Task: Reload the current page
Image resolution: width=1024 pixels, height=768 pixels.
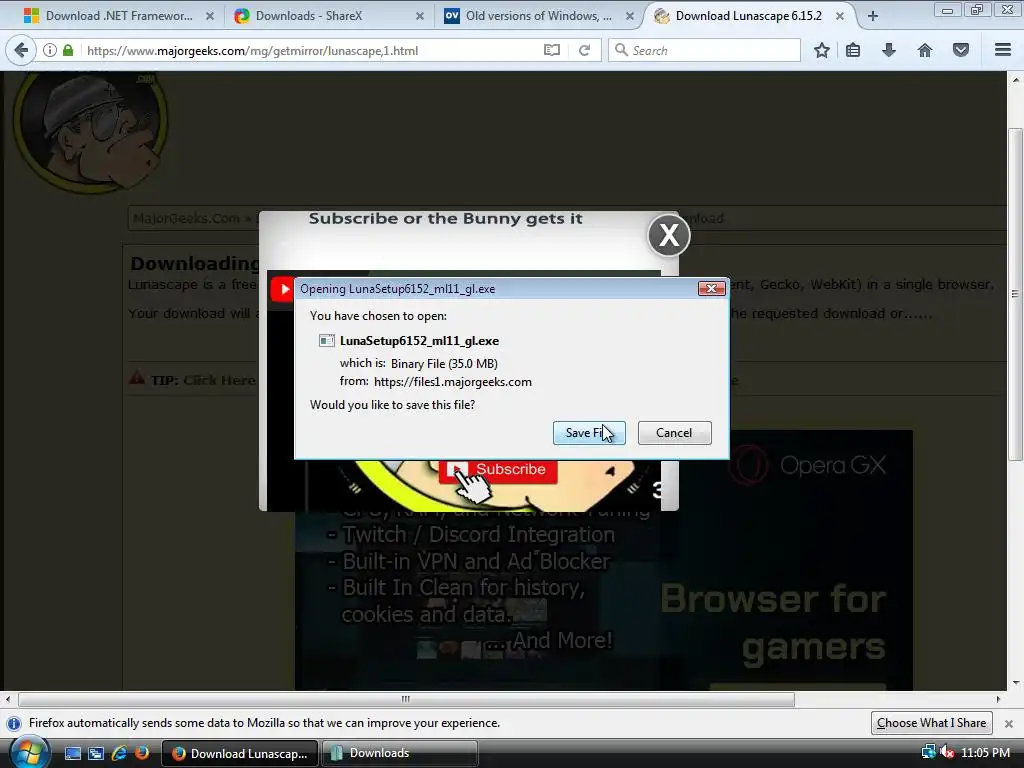Action: coord(584,50)
